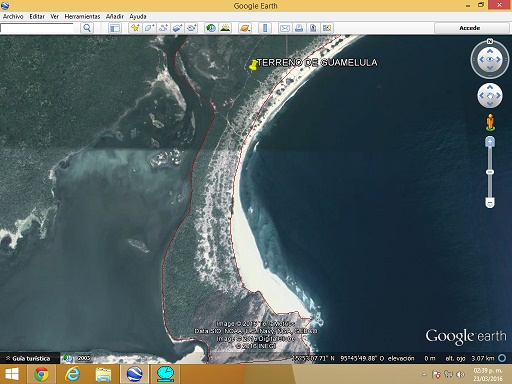Viewport: 512px width, 384px height.
Task: Select the Add Polygon tool
Action: pyautogui.click(x=149, y=28)
